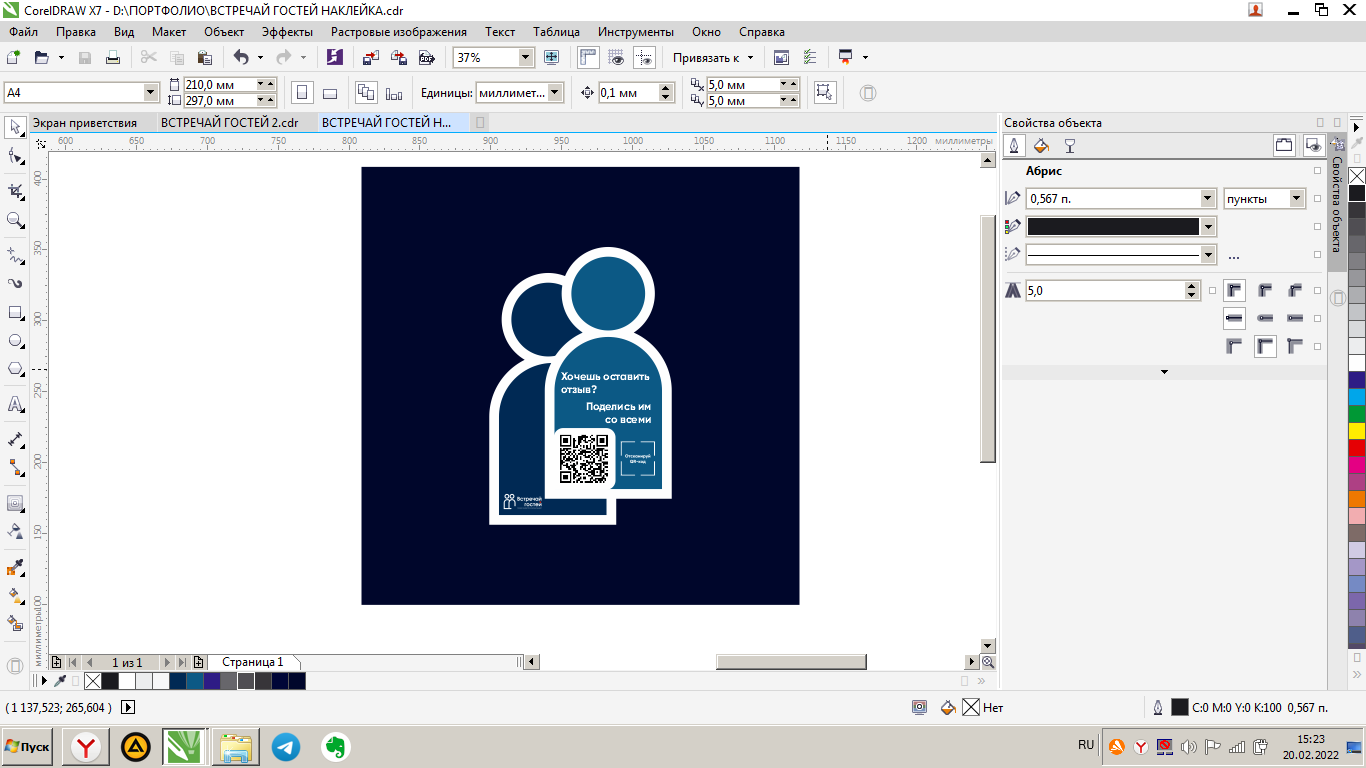1366x768 pixels.
Task: Open the zoom level 37% dropdown
Action: tap(526, 58)
